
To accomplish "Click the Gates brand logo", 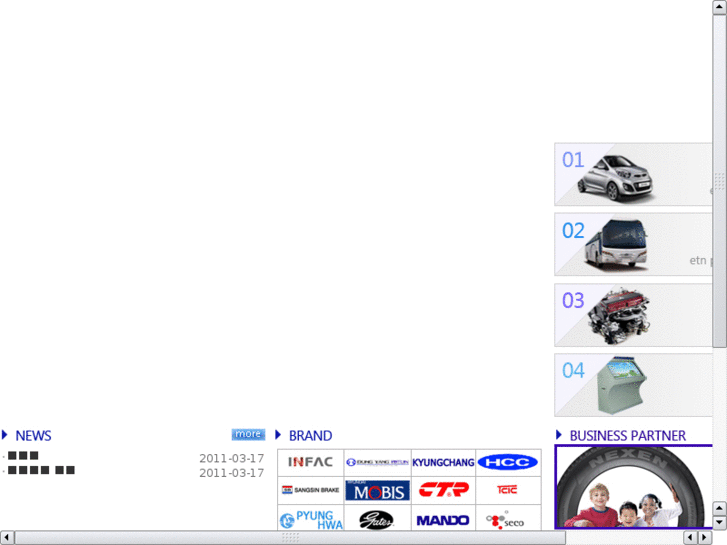I will (x=377, y=519).
